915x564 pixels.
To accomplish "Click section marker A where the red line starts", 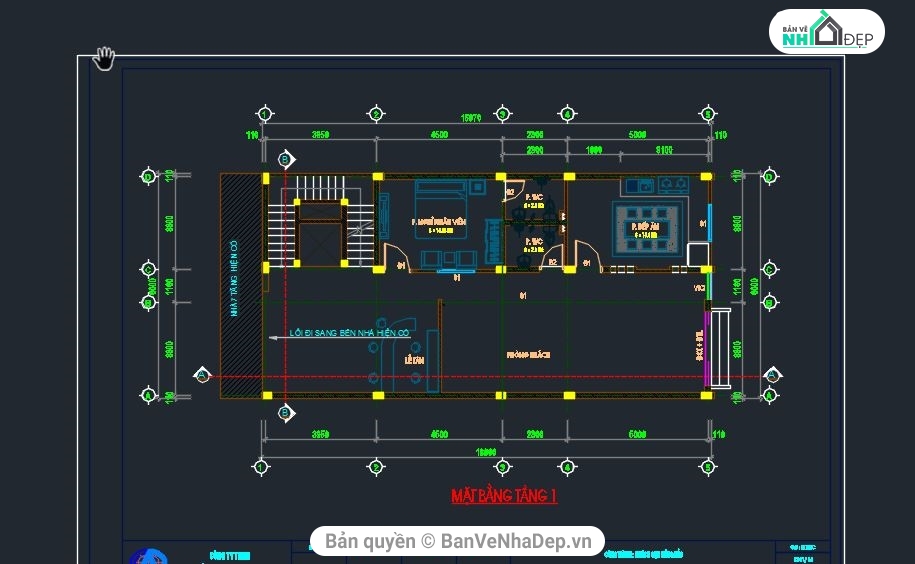I will point(202,375).
